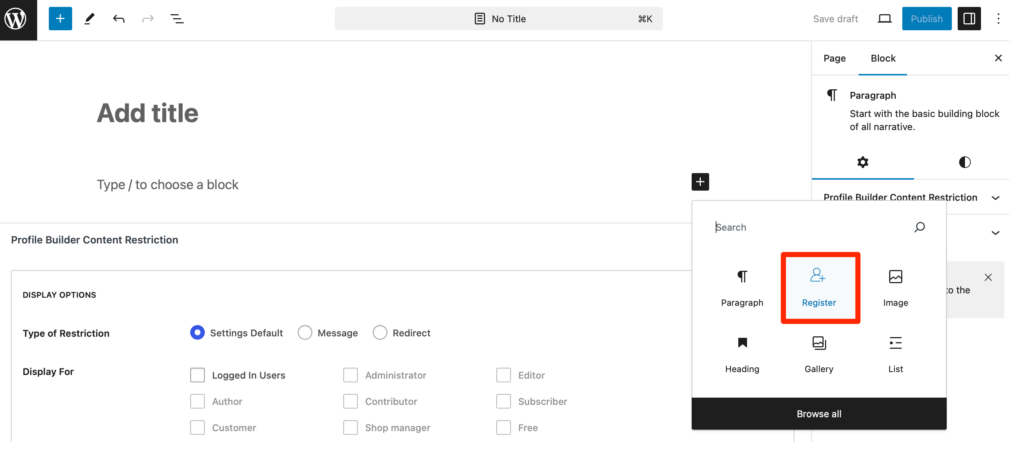
Task: Check the Subscriber checkbox
Action: pos(504,402)
